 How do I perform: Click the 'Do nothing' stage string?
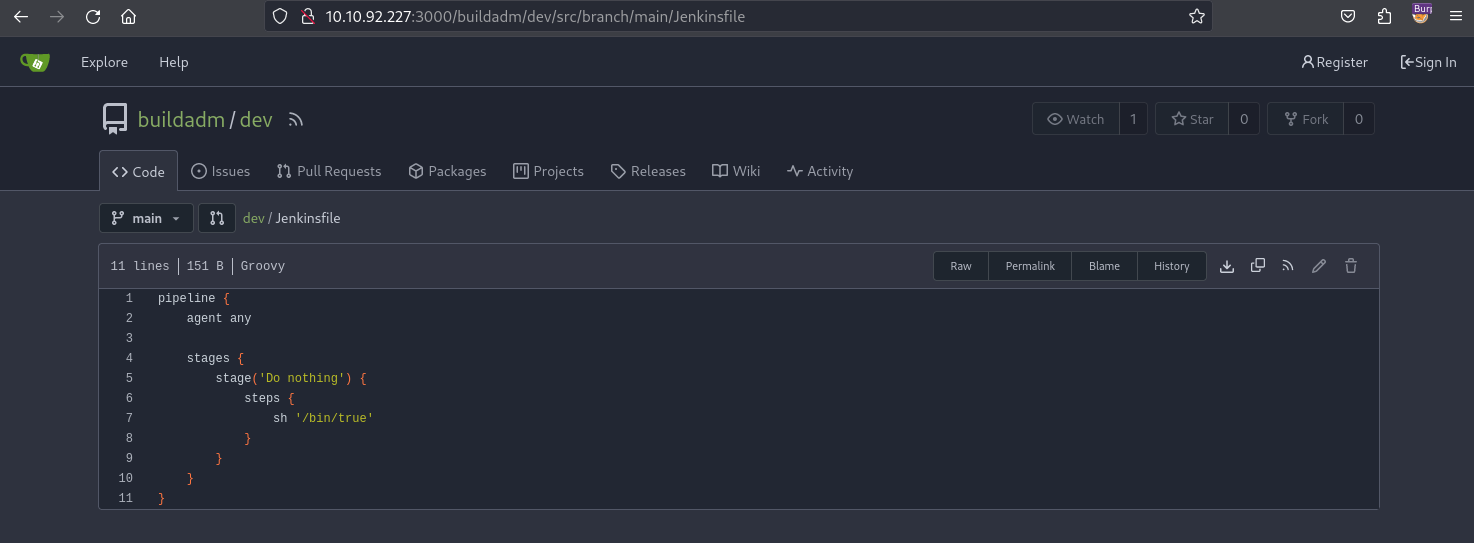305,378
